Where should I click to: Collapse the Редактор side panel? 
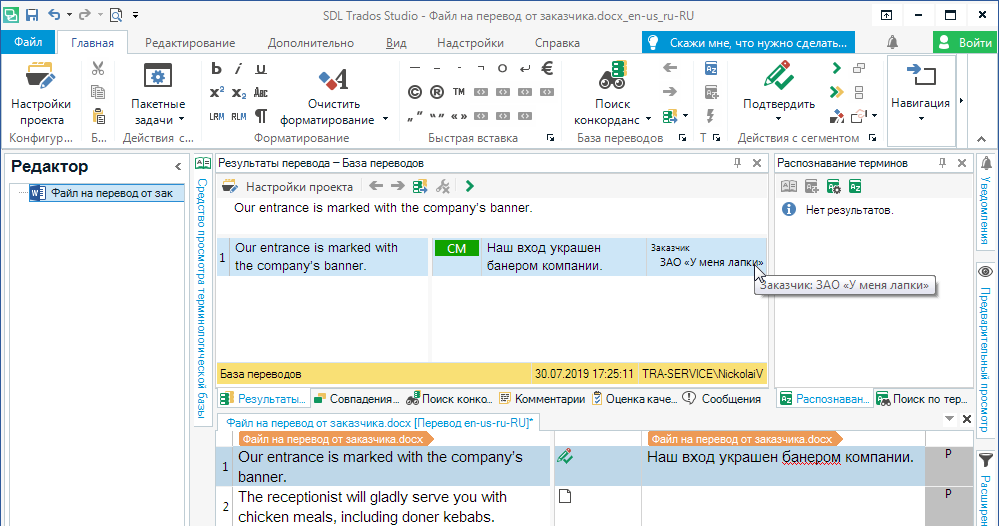click(x=178, y=167)
